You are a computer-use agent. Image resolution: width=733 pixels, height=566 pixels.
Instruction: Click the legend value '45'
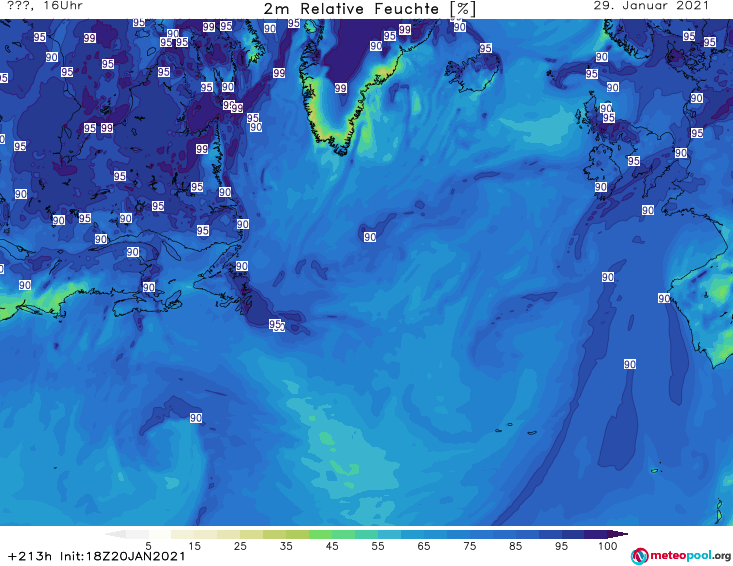coord(331,546)
